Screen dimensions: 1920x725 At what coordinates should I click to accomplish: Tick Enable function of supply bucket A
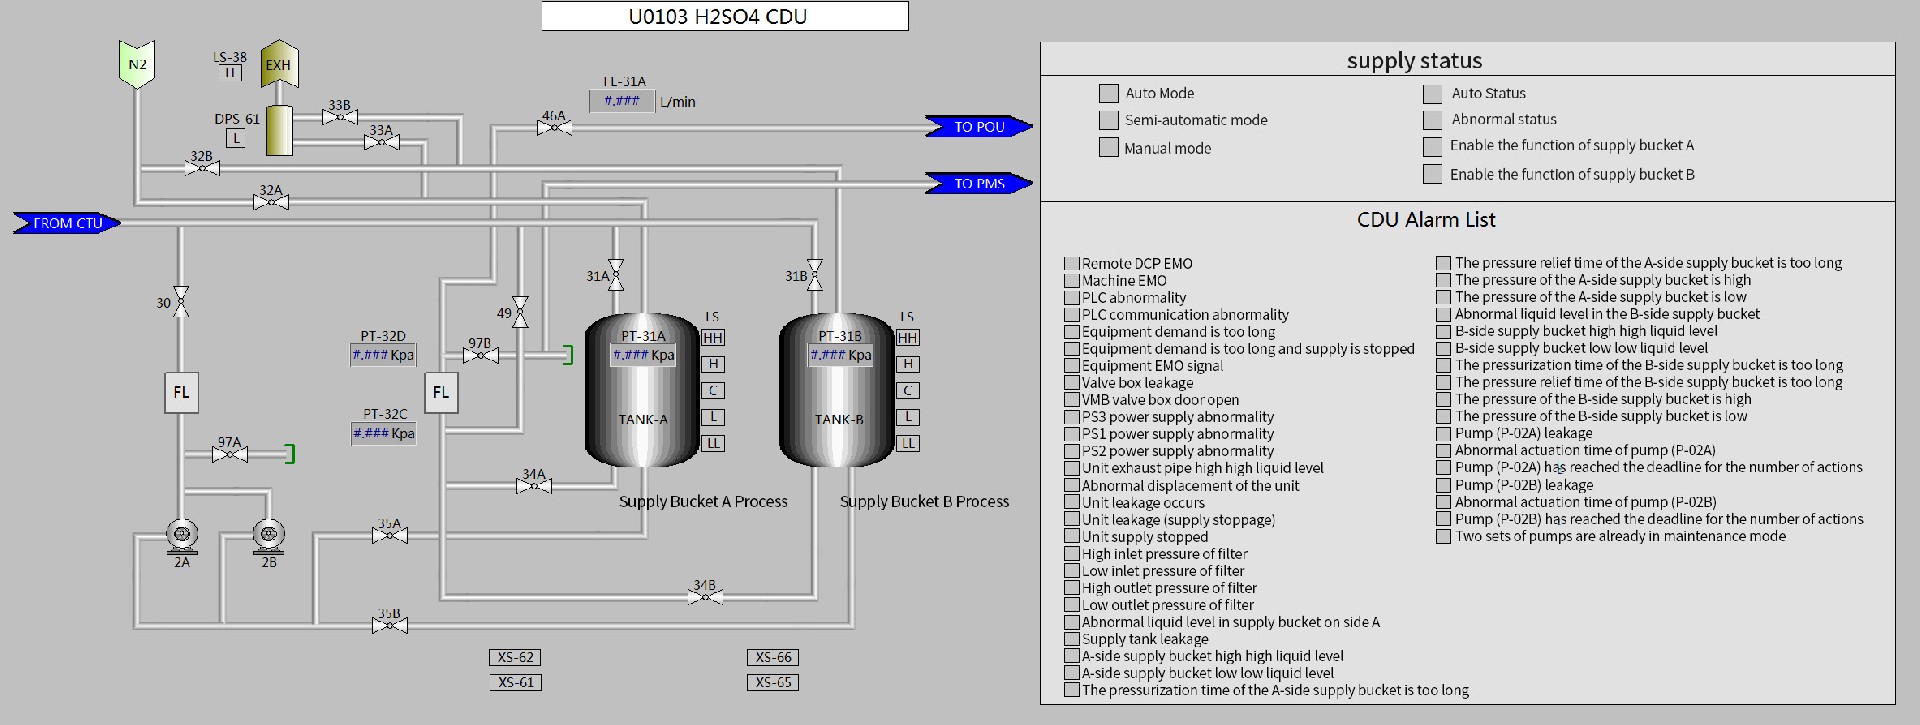tap(1432, 146)
